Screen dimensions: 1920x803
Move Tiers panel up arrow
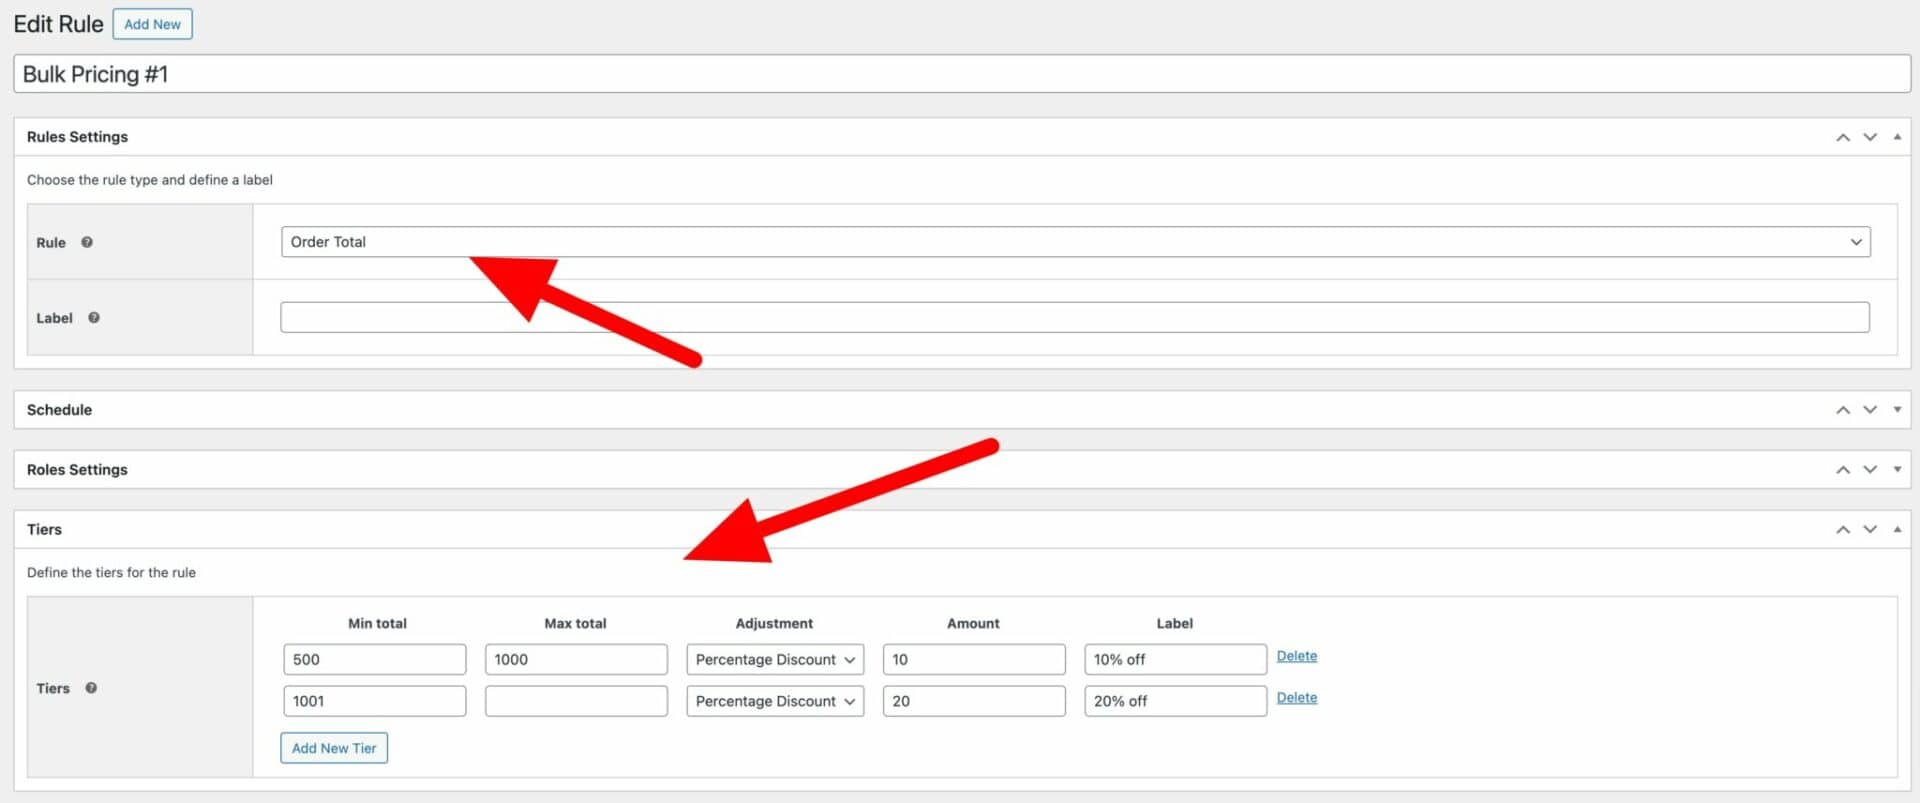pyautogui.click(x=1843, y=530)
